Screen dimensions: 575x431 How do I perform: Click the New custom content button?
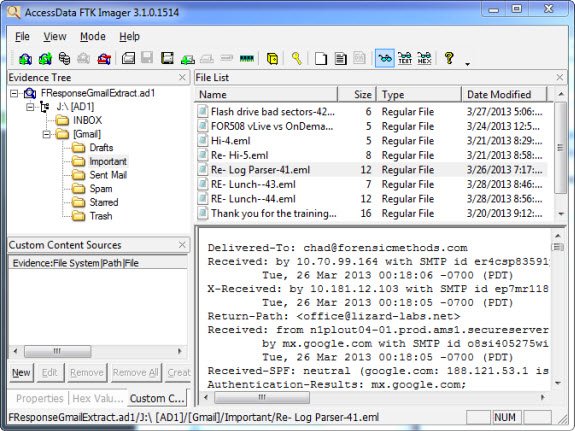coord(21,373)
